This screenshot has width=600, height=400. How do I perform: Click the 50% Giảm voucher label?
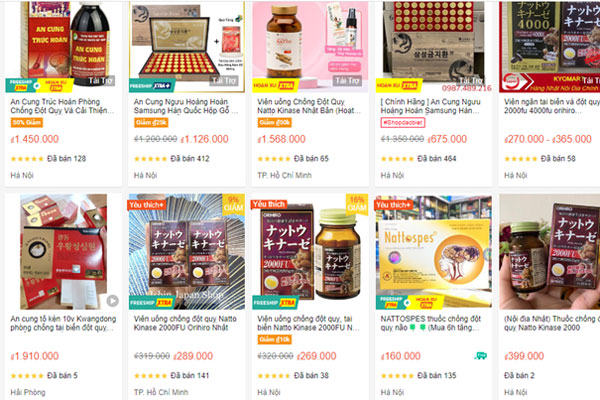[x=26, y=123]
